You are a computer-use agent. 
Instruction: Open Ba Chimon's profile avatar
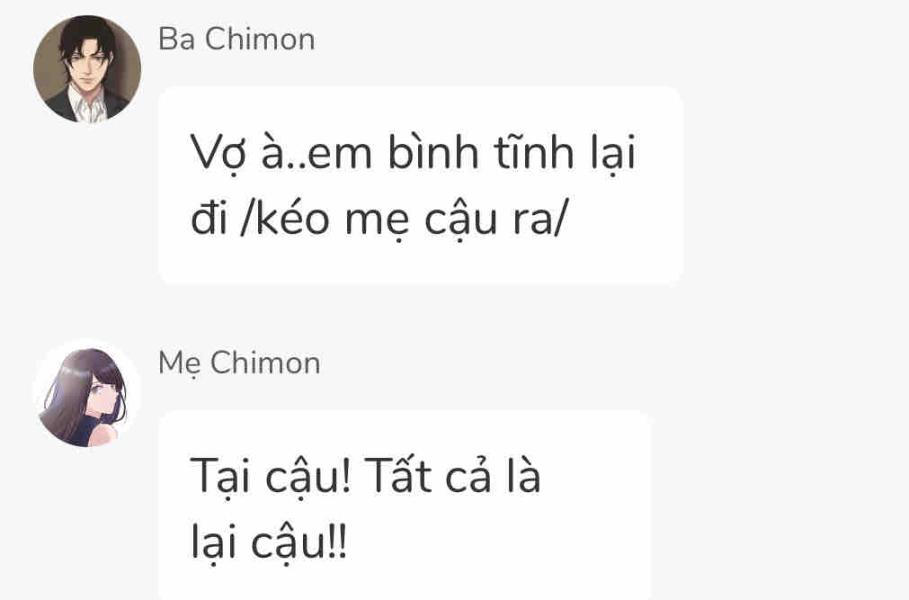pyautogui.click(x=87, y=69)
